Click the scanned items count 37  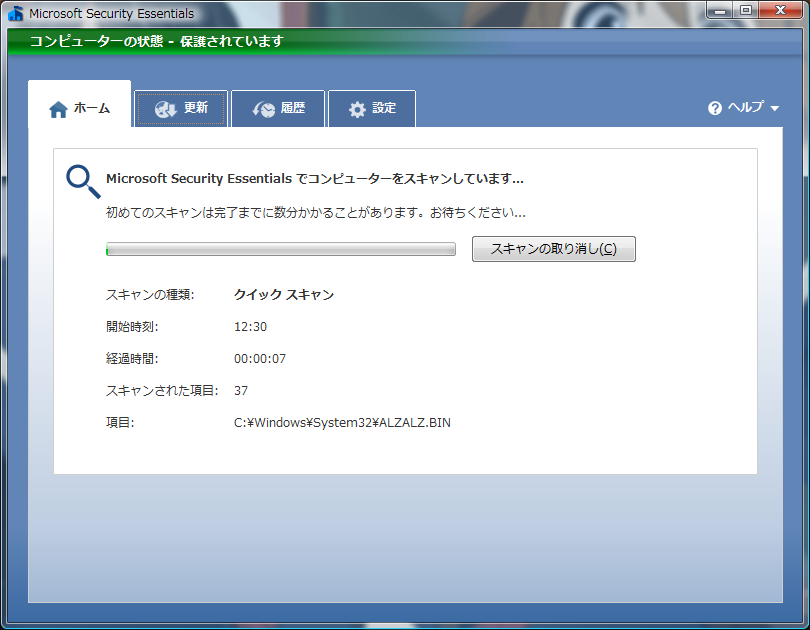click(x=241, y=391)
